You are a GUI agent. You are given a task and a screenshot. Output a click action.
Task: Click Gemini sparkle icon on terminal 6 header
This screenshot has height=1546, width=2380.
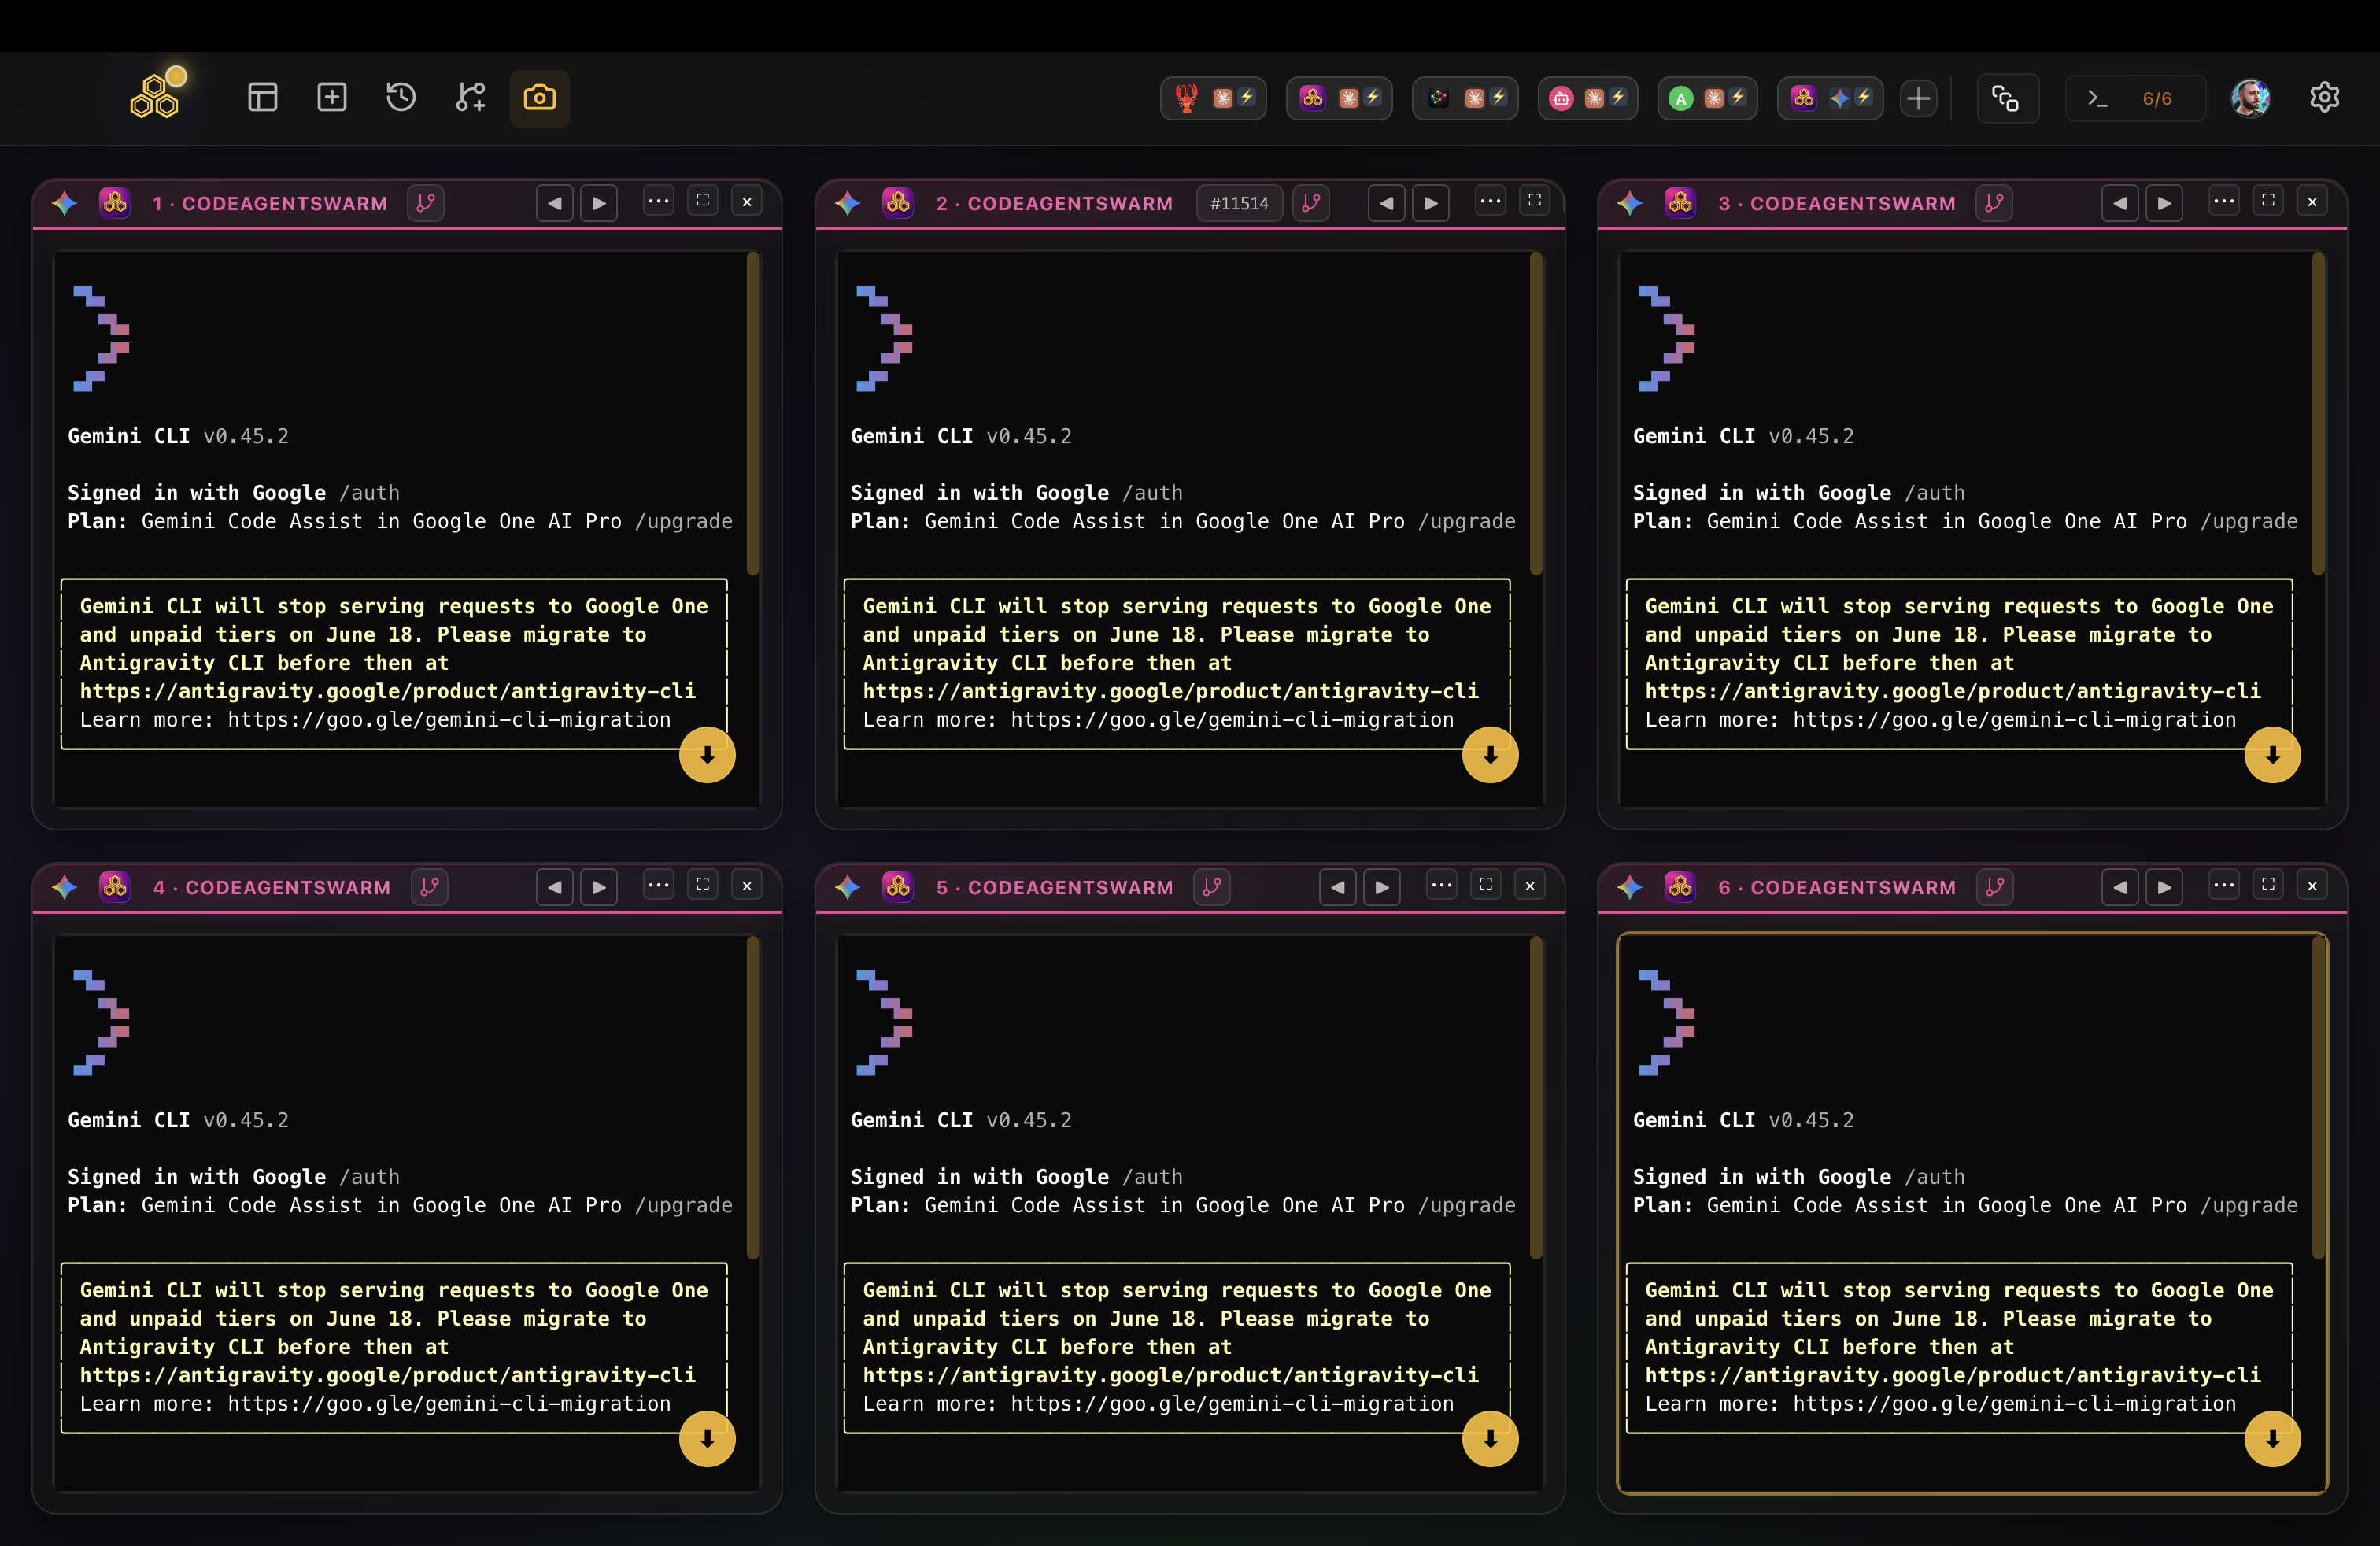pyautogui.click(x=1630, y=887)
